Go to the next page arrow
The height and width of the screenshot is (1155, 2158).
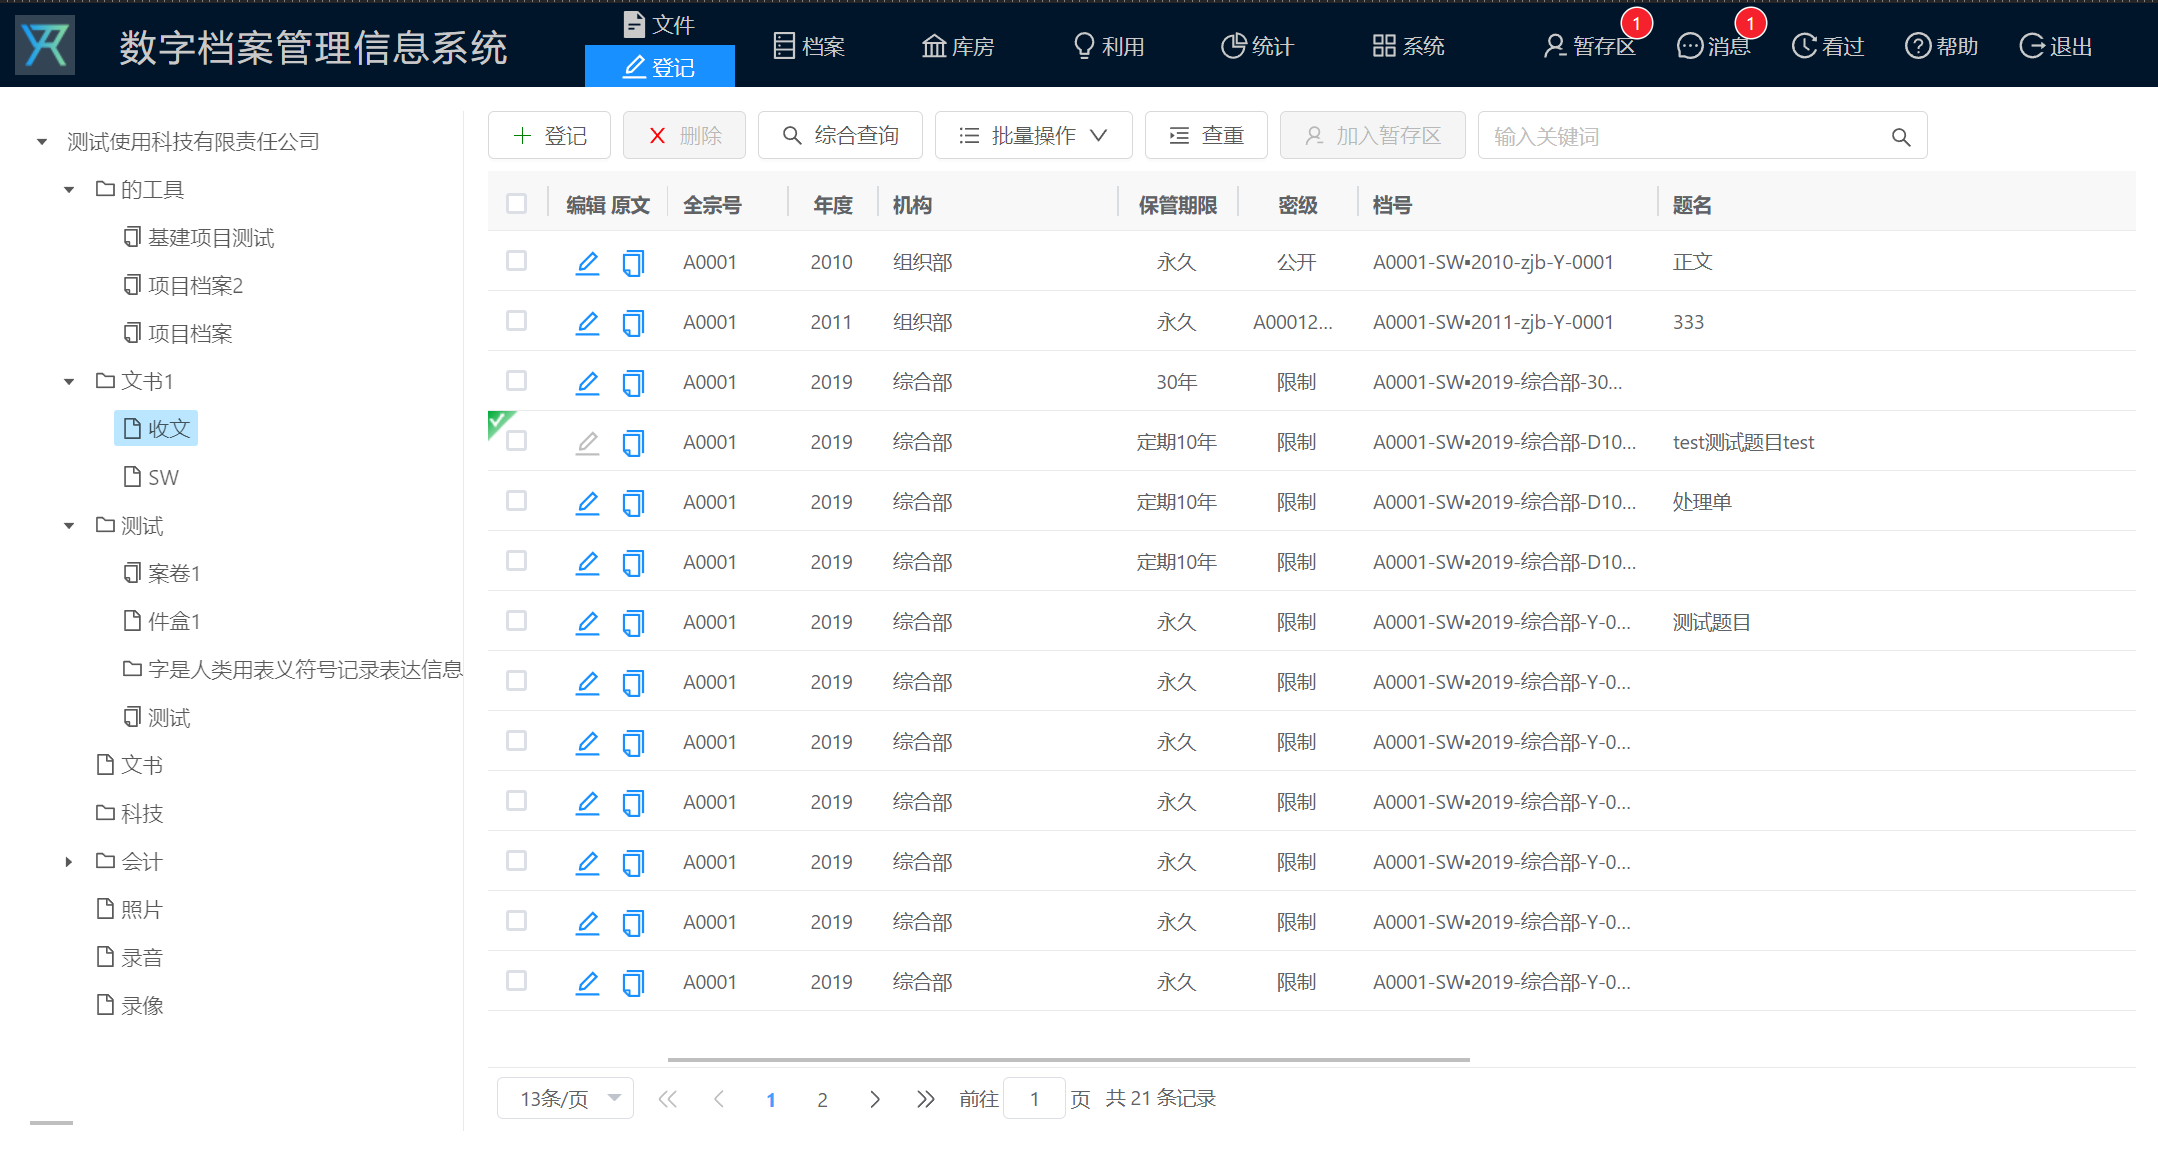(x=875, y=1099)
